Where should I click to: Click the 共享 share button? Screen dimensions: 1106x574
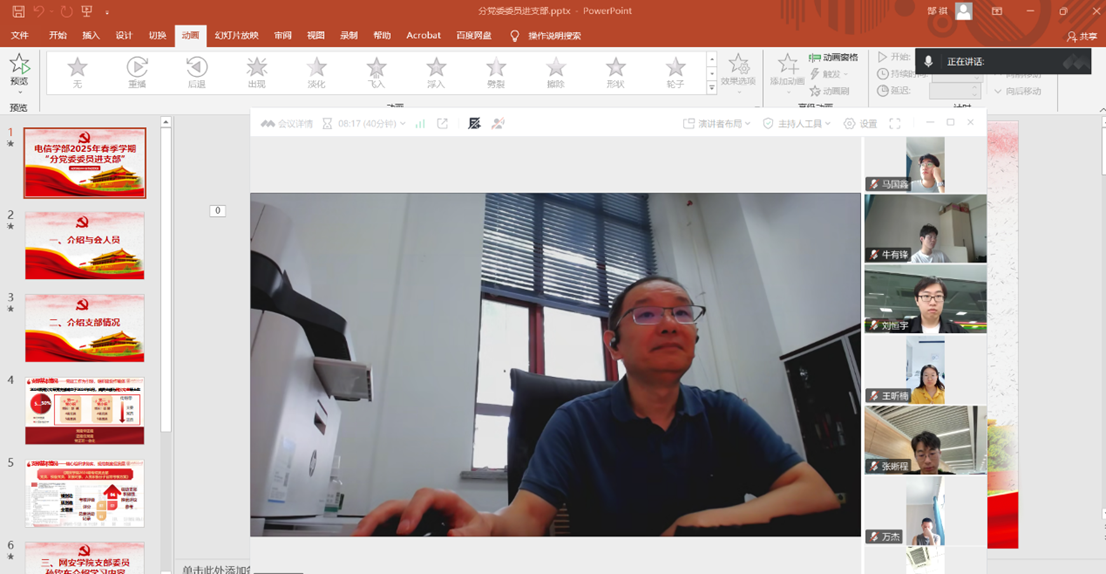click(x=1082, y=36)
